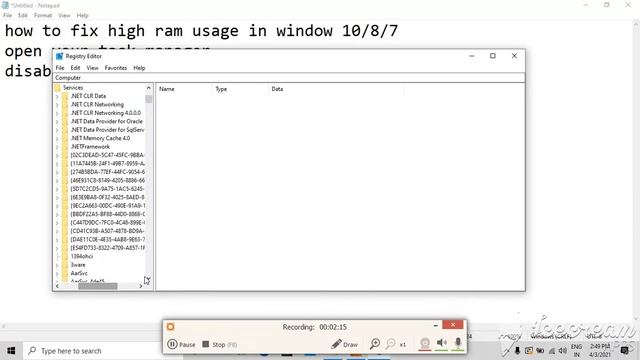Open the Windows Start menu

click(x=11, y=351)
